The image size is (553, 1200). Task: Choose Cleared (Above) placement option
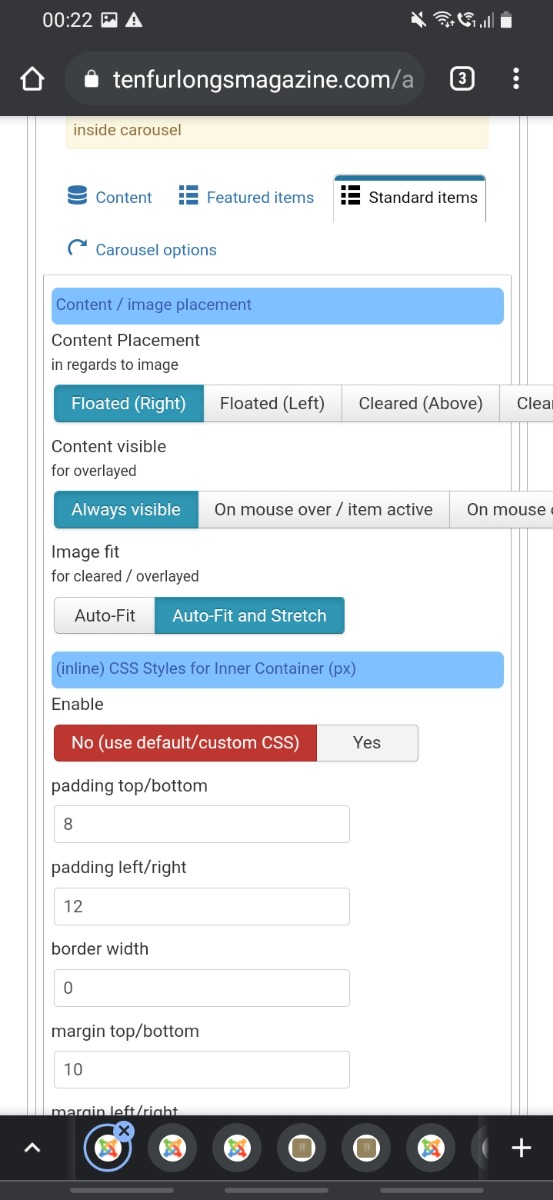point(421,404)
